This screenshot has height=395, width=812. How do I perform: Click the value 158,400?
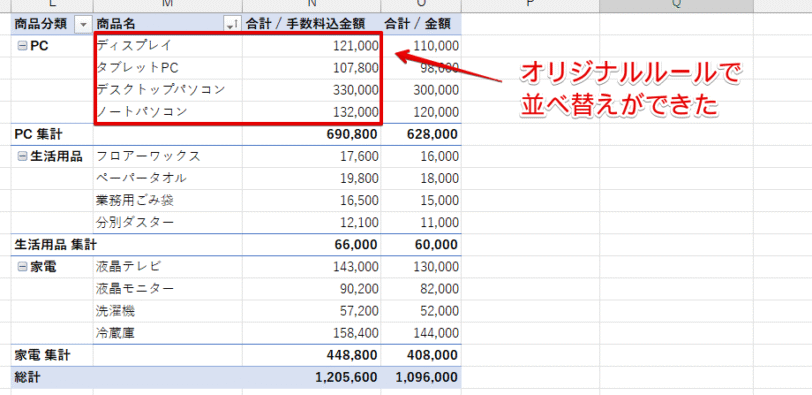[356, 333]
